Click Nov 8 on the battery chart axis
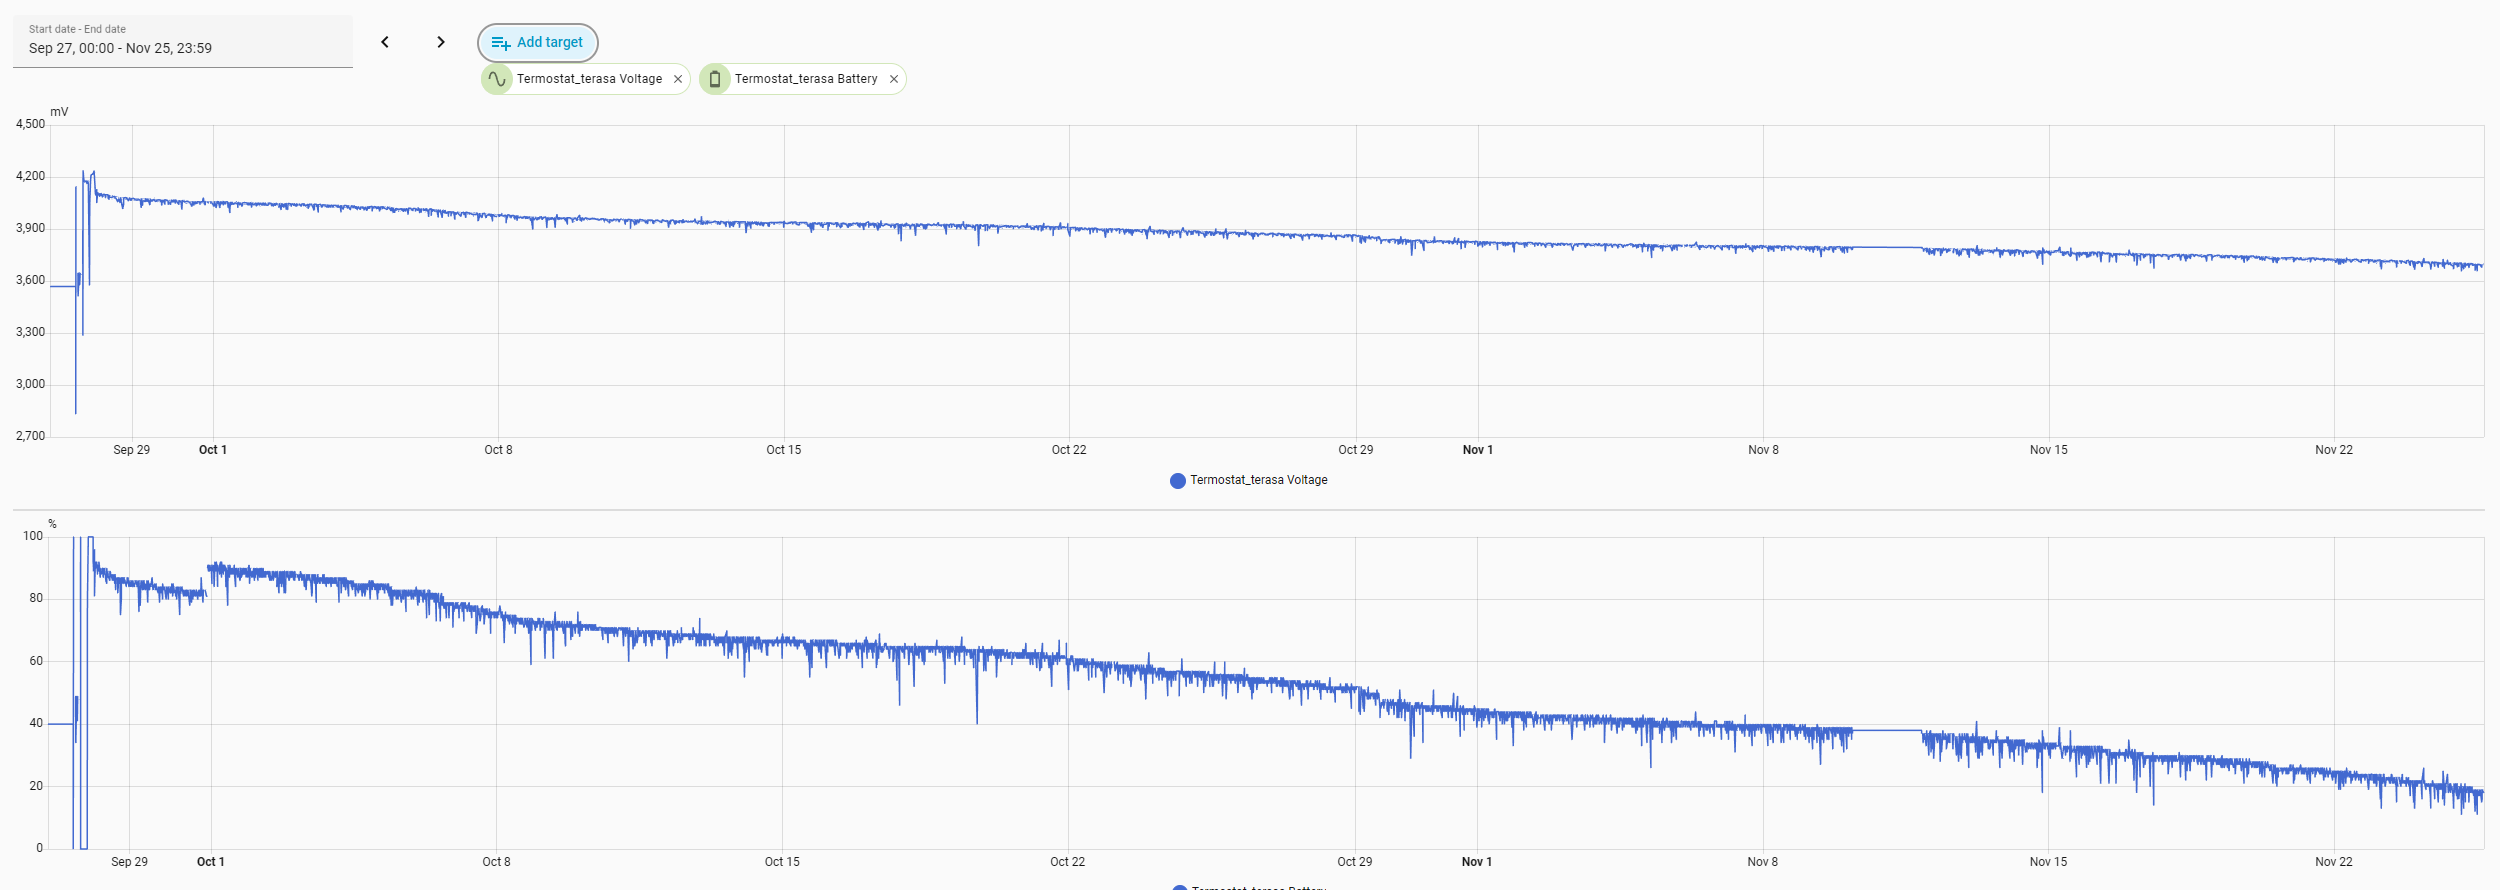This screenshot has width=2500, height=890. [1763, 862]
